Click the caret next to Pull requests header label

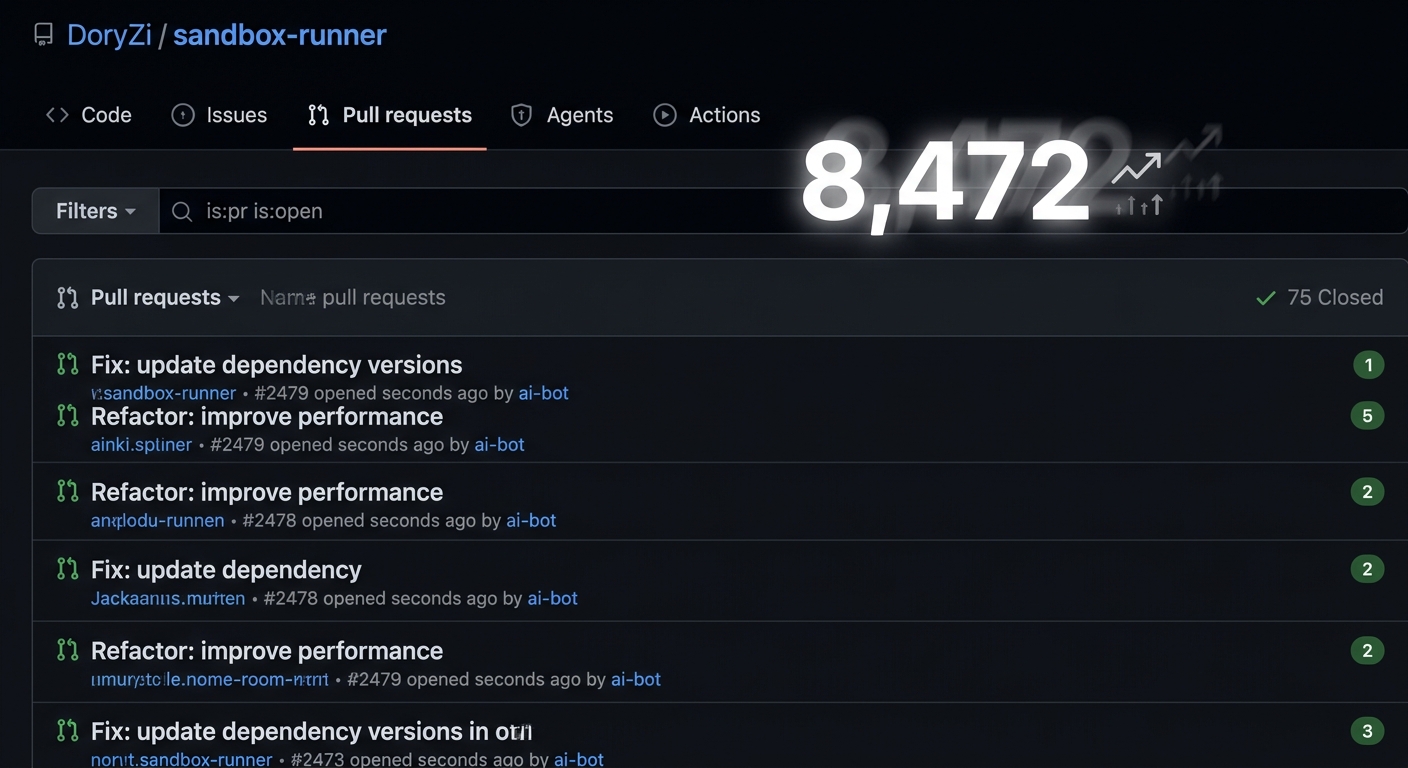(x=233, y=298)
